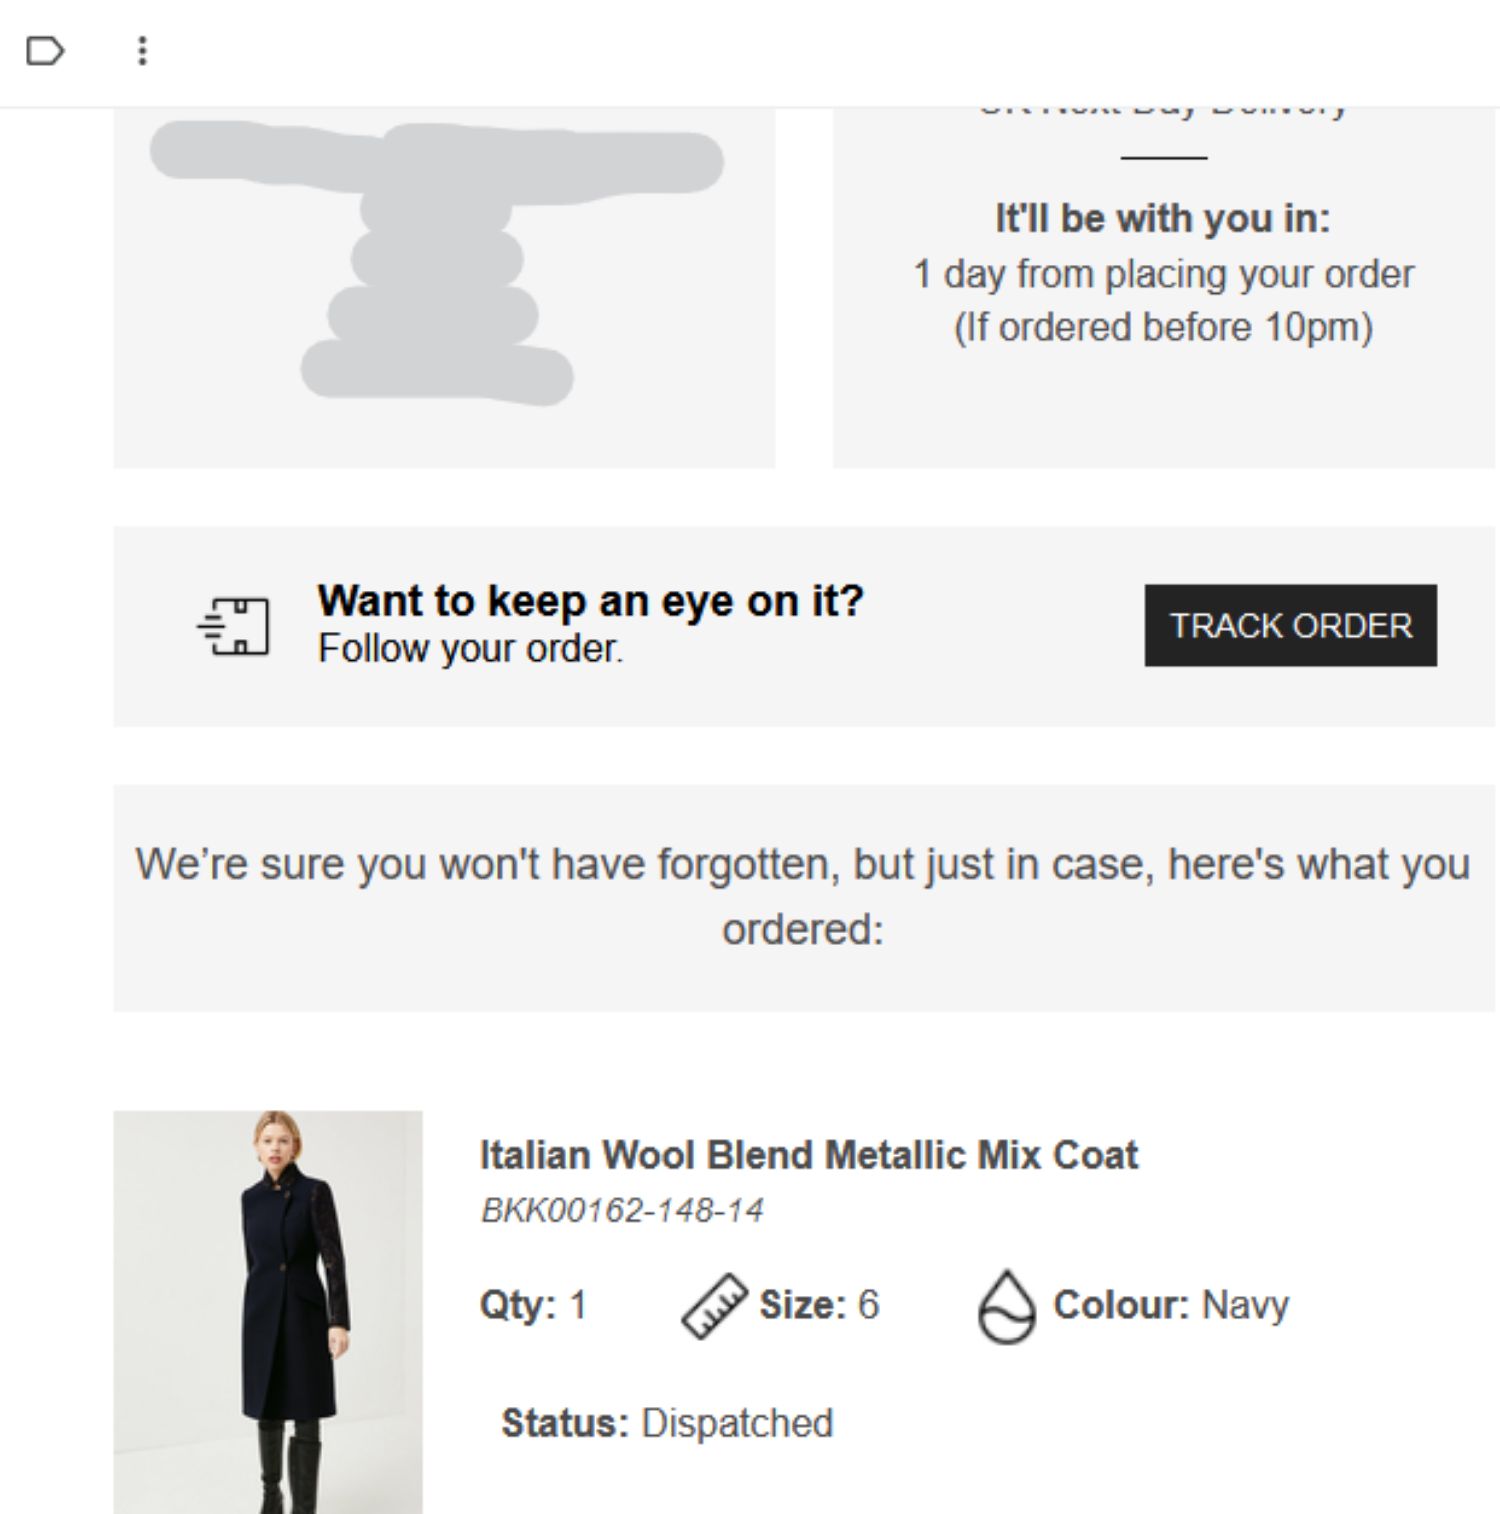
Task: Click the 'Follow your order.' text
Action: [470, 649]
